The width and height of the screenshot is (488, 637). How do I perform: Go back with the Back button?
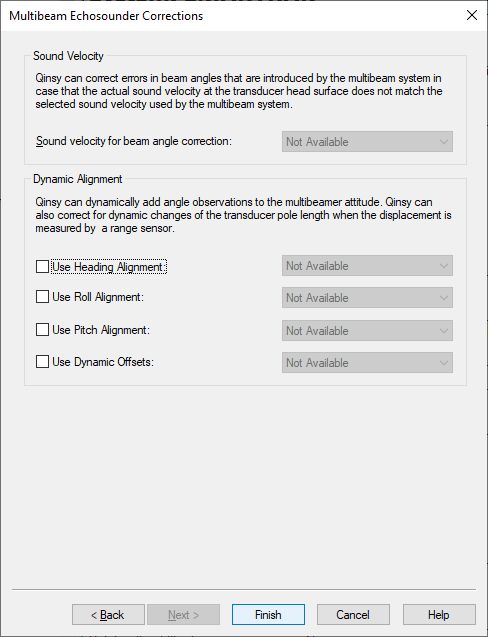(108, 615)
